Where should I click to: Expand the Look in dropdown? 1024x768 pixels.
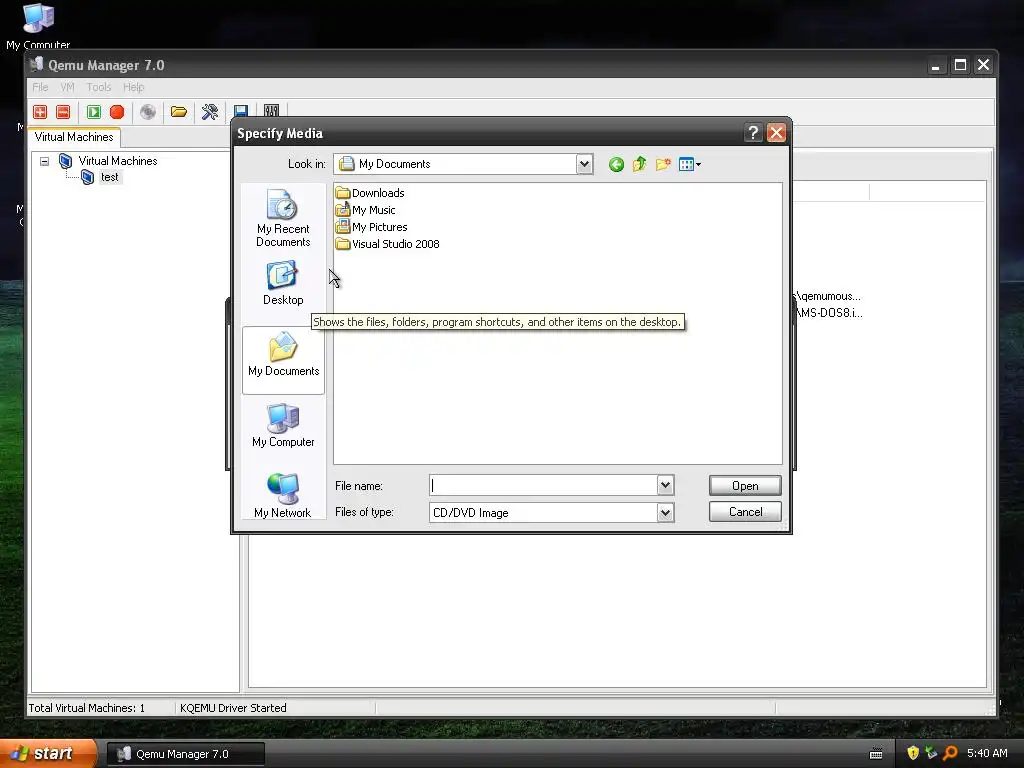584,165
